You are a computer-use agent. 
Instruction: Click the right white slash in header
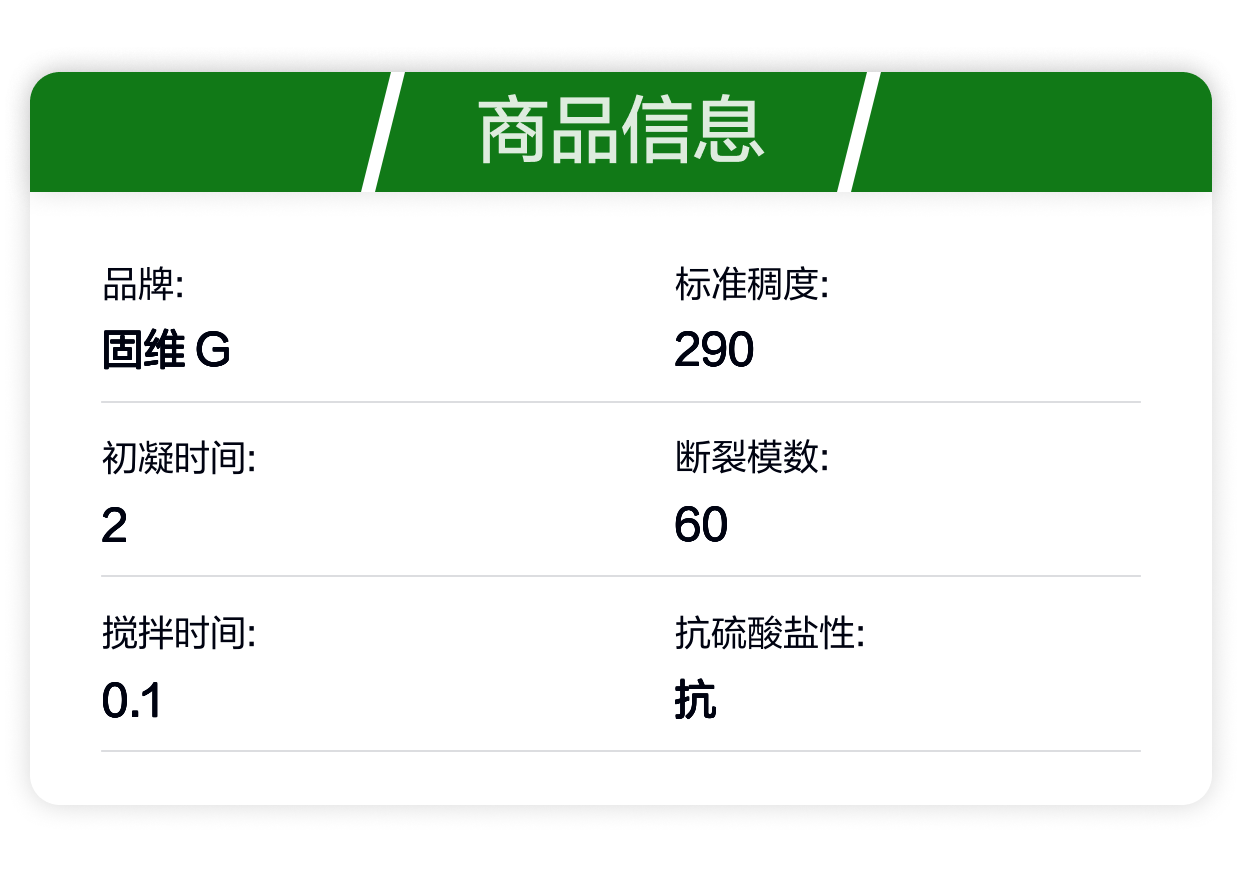(x=858, y=131)
